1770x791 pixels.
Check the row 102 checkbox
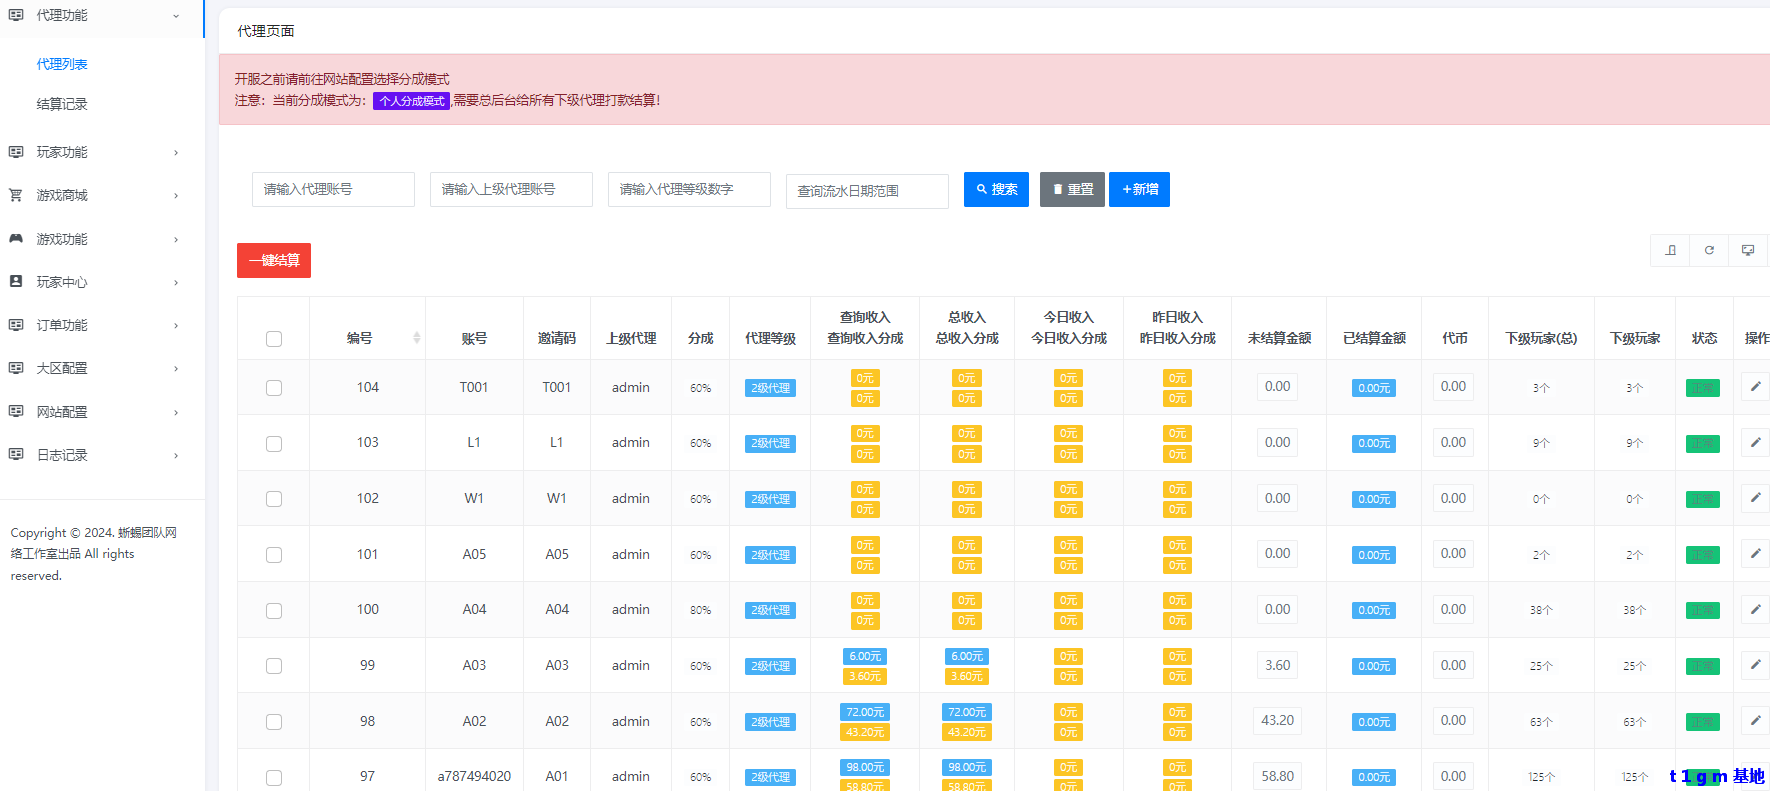pos(274,499)
